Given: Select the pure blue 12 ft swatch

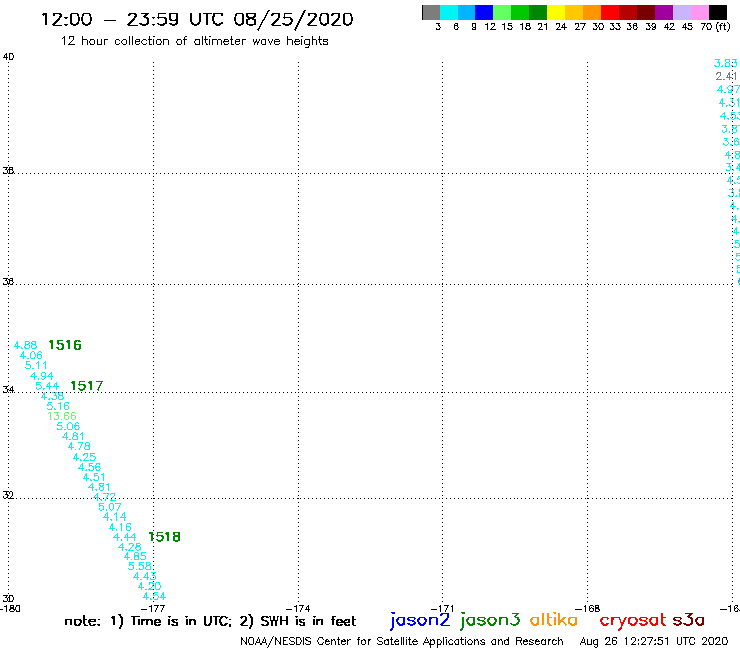Looking at the screenshot, I should tap(484, 12).
